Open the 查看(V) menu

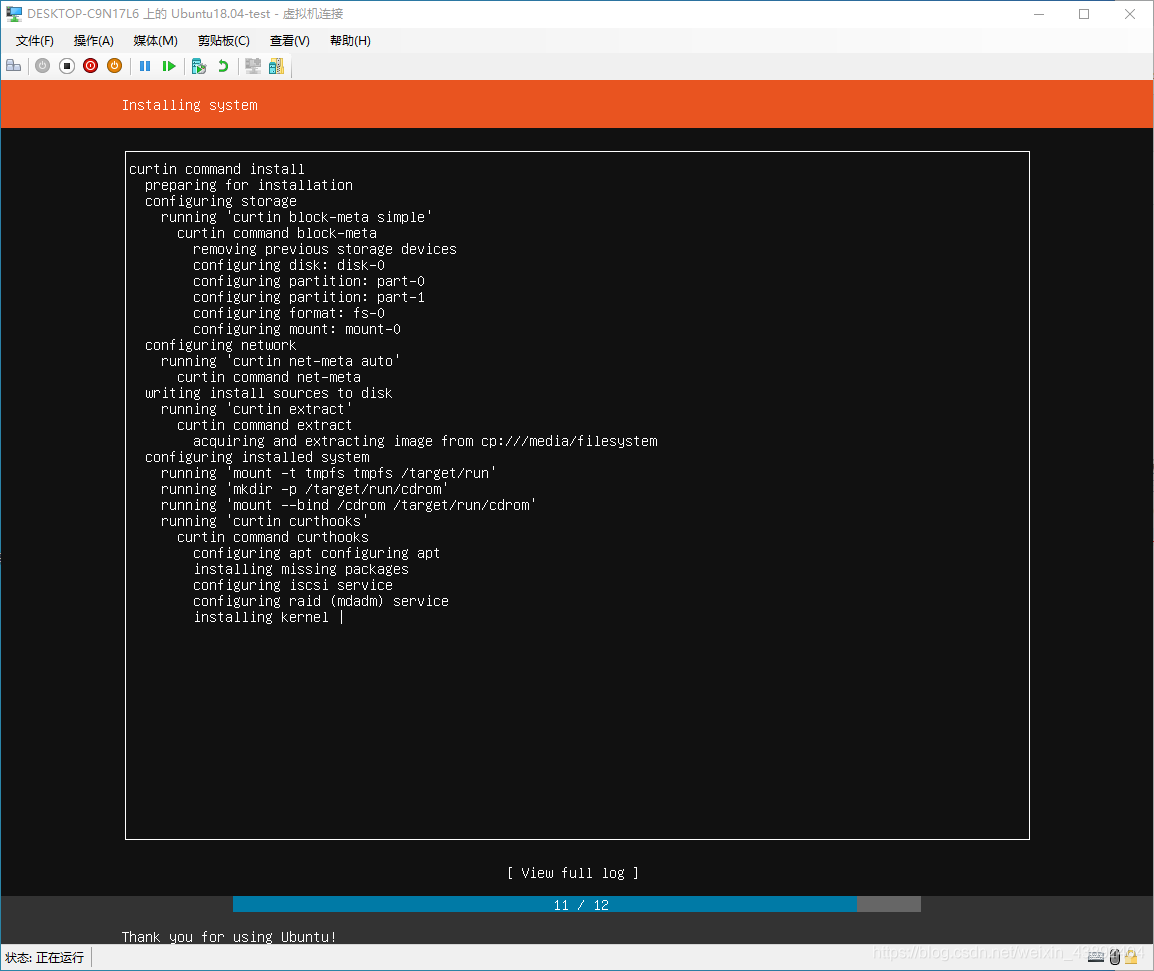coord(290,41)
